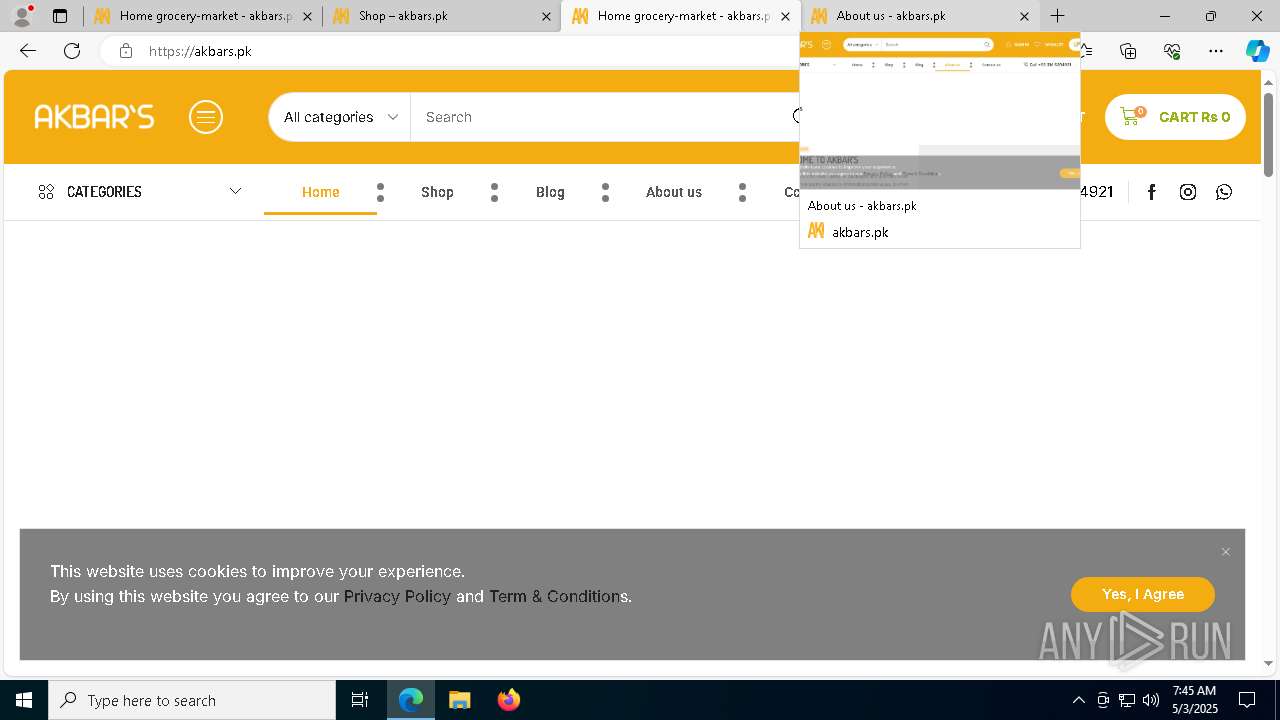Screen dimensions: 1280x720
Task: Click the product Search input field
Action: (x=605, y=117)
